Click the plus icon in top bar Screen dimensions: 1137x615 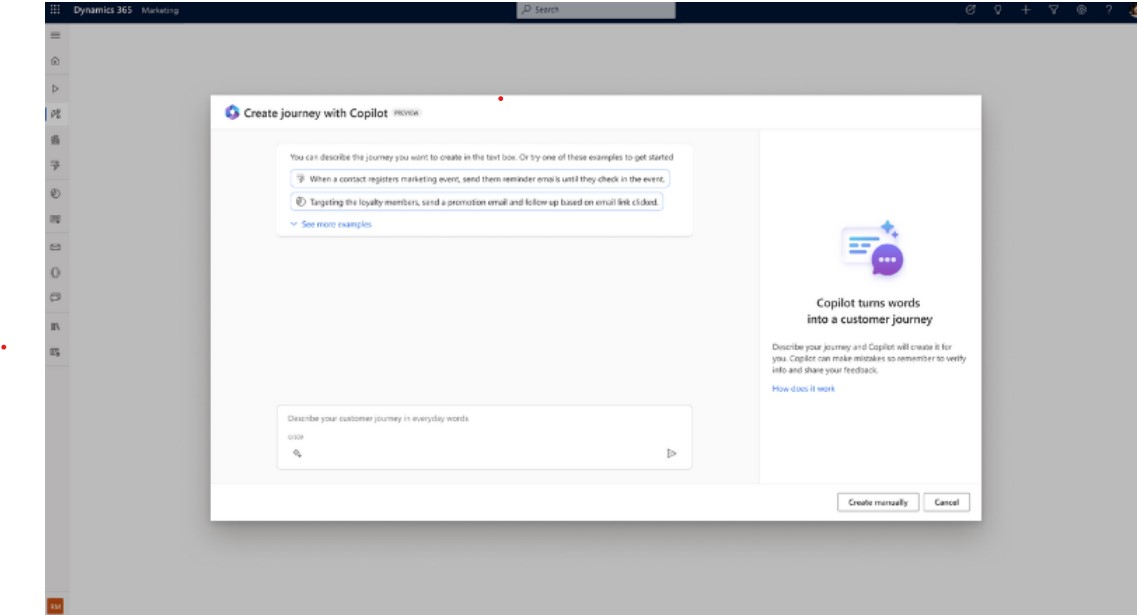click(x=1025, y=10)
